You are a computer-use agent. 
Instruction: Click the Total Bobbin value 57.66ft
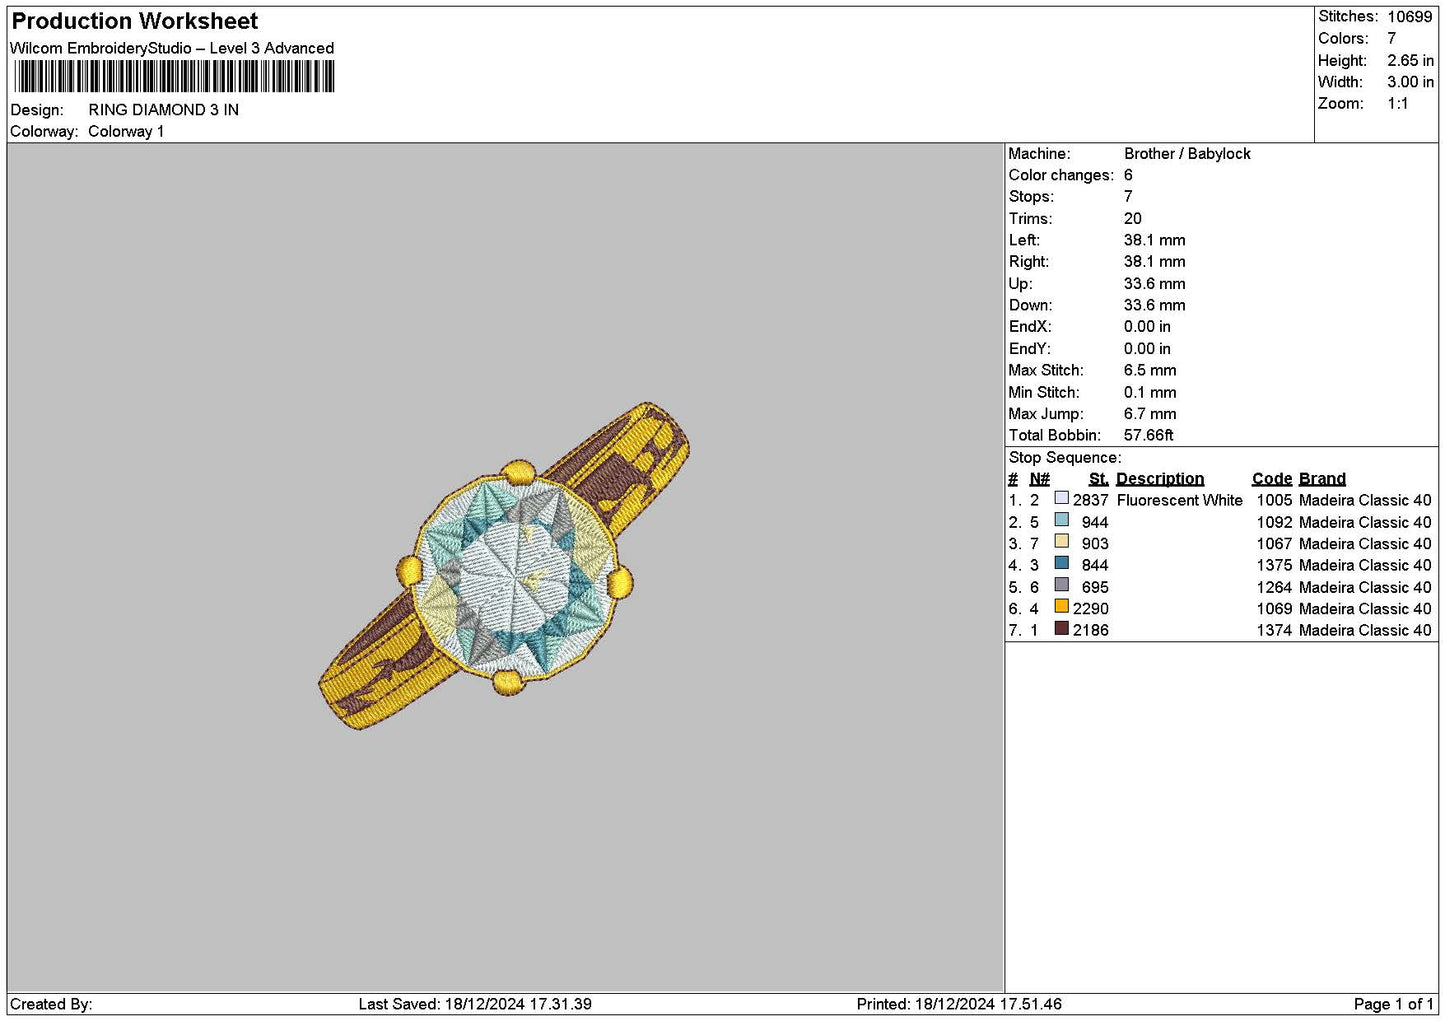coord(1149,436)
